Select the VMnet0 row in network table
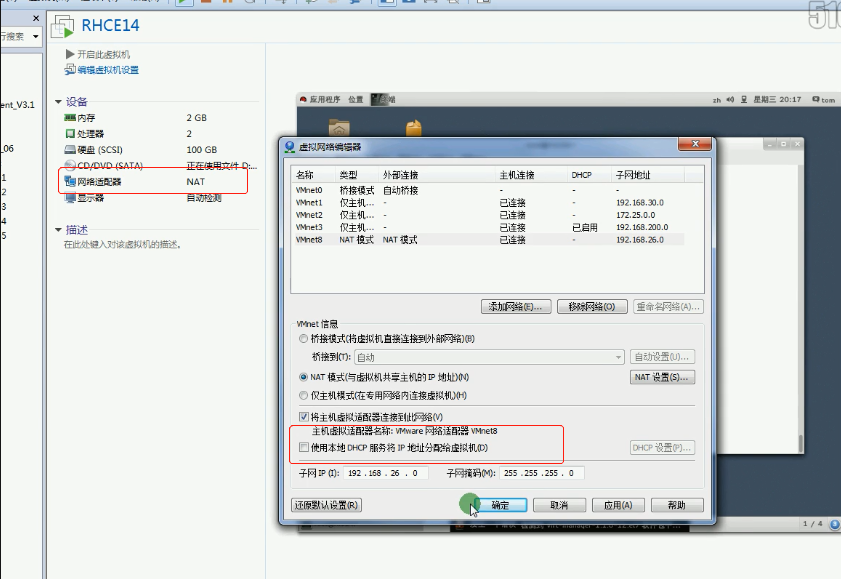The width and height of the screenshot is (841, 579). pyautogui.click(x=489, y=190)
